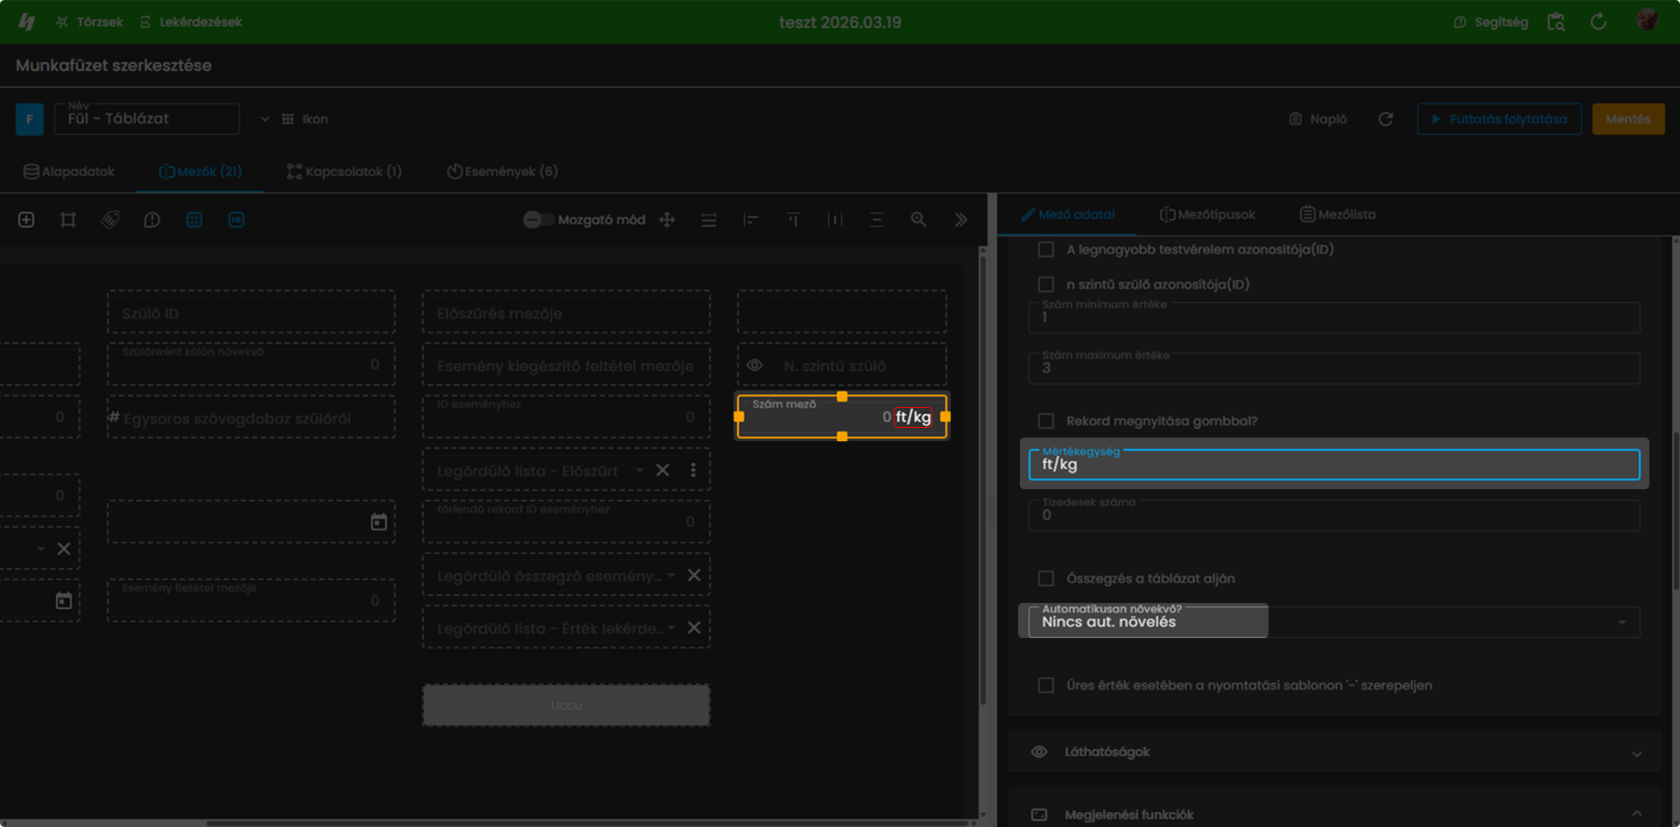Screen dimensions: 1680x827
Task: Click the magnifier zoom icon
Action: click(x=918, y=220)
